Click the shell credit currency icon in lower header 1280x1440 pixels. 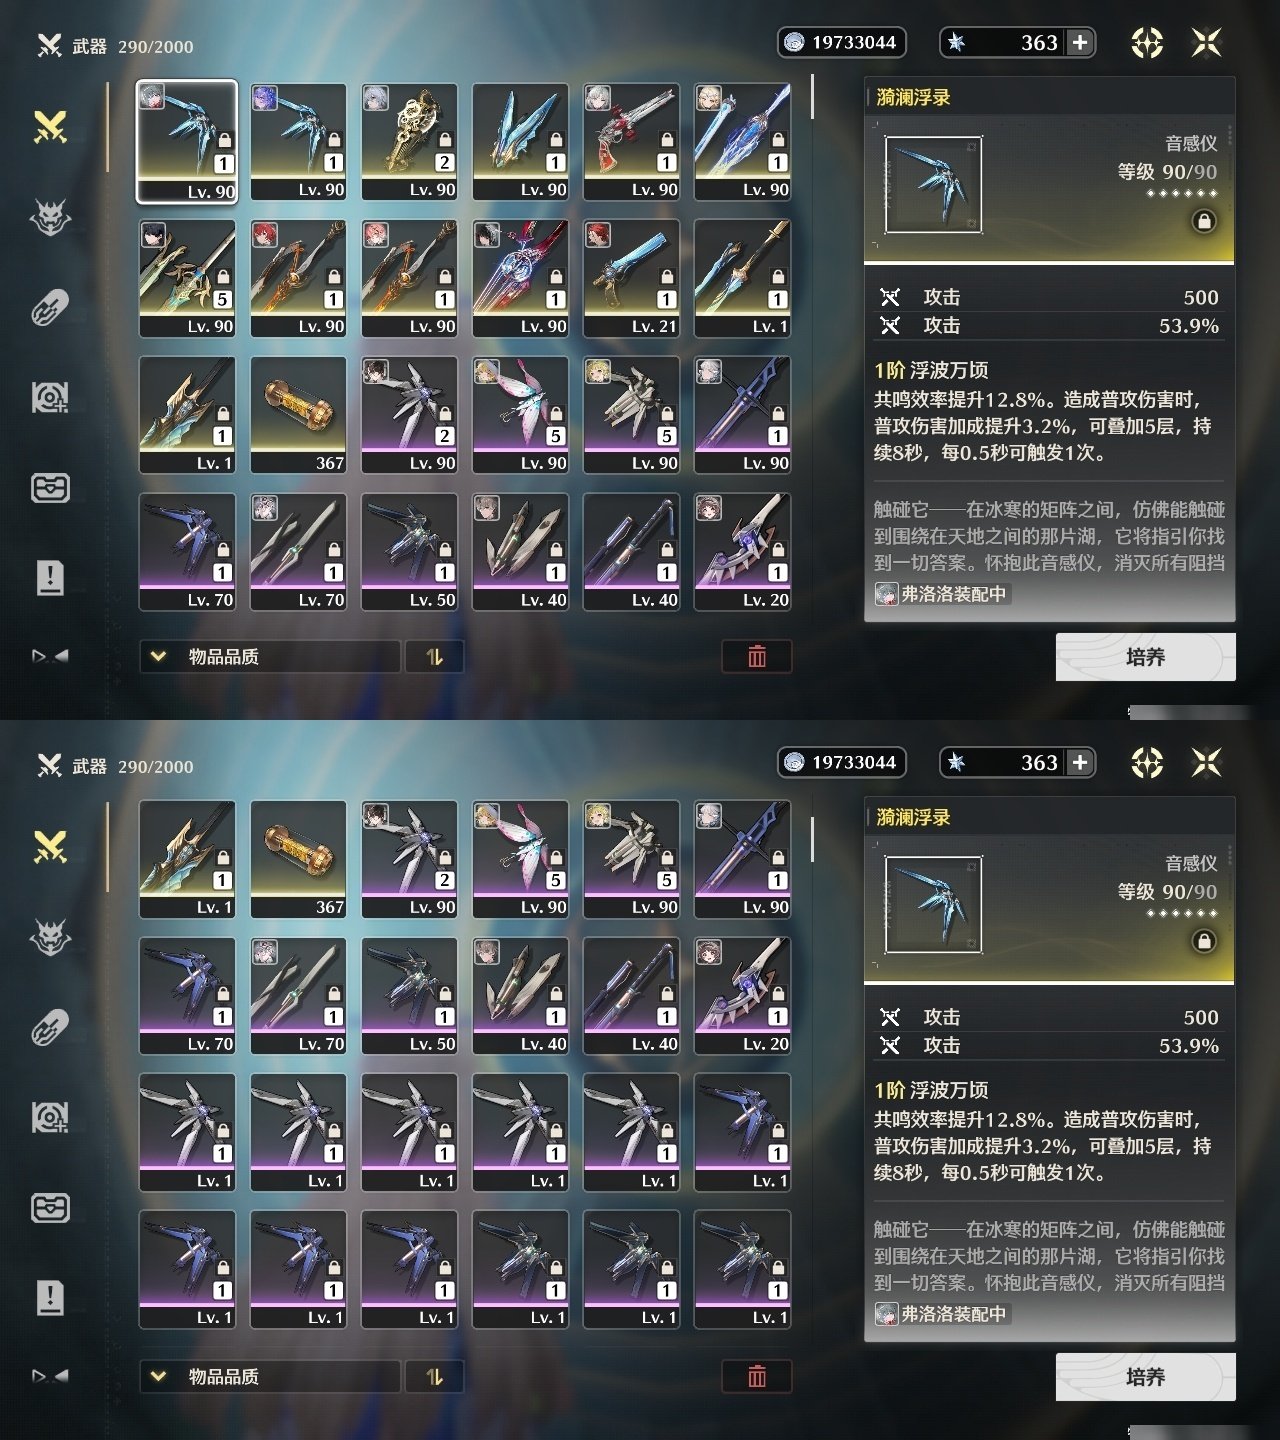[794, 762]
